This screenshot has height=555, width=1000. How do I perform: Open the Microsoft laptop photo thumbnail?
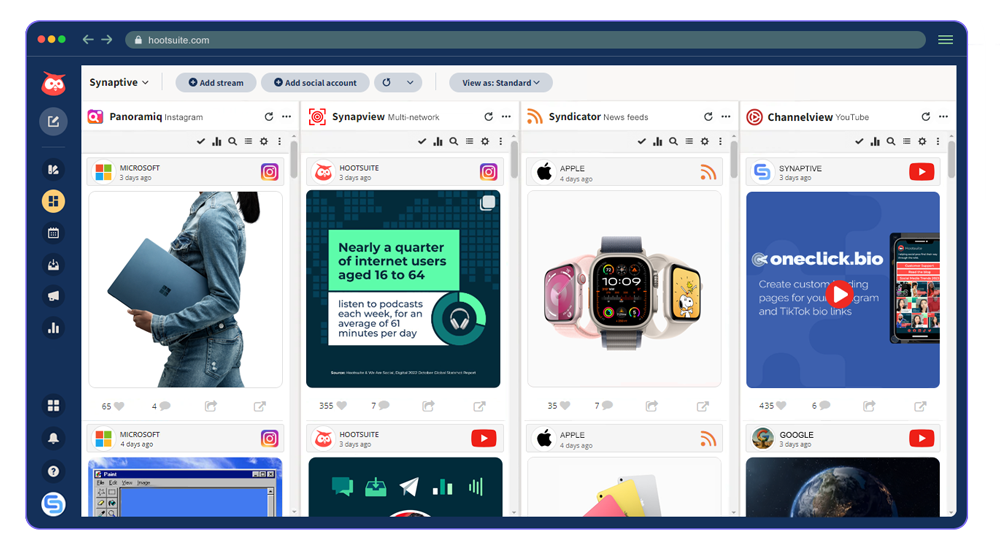click(186, 289)
